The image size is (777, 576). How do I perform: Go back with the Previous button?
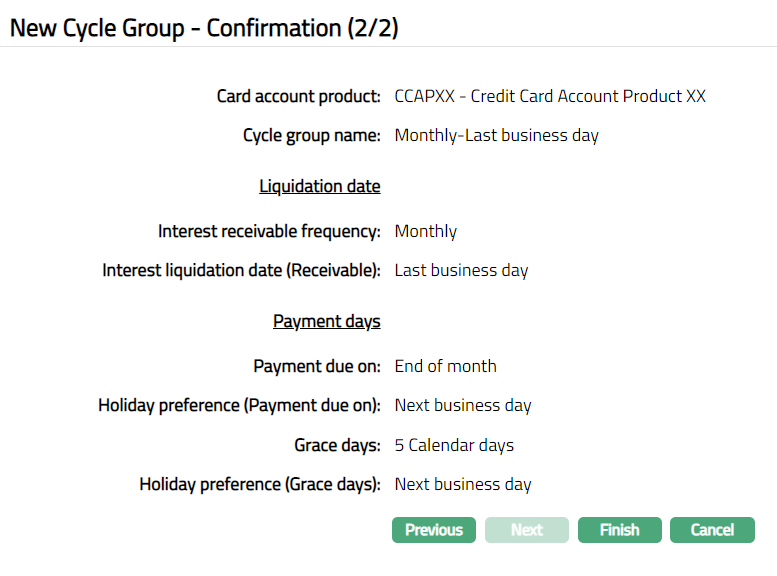point(434,530)
